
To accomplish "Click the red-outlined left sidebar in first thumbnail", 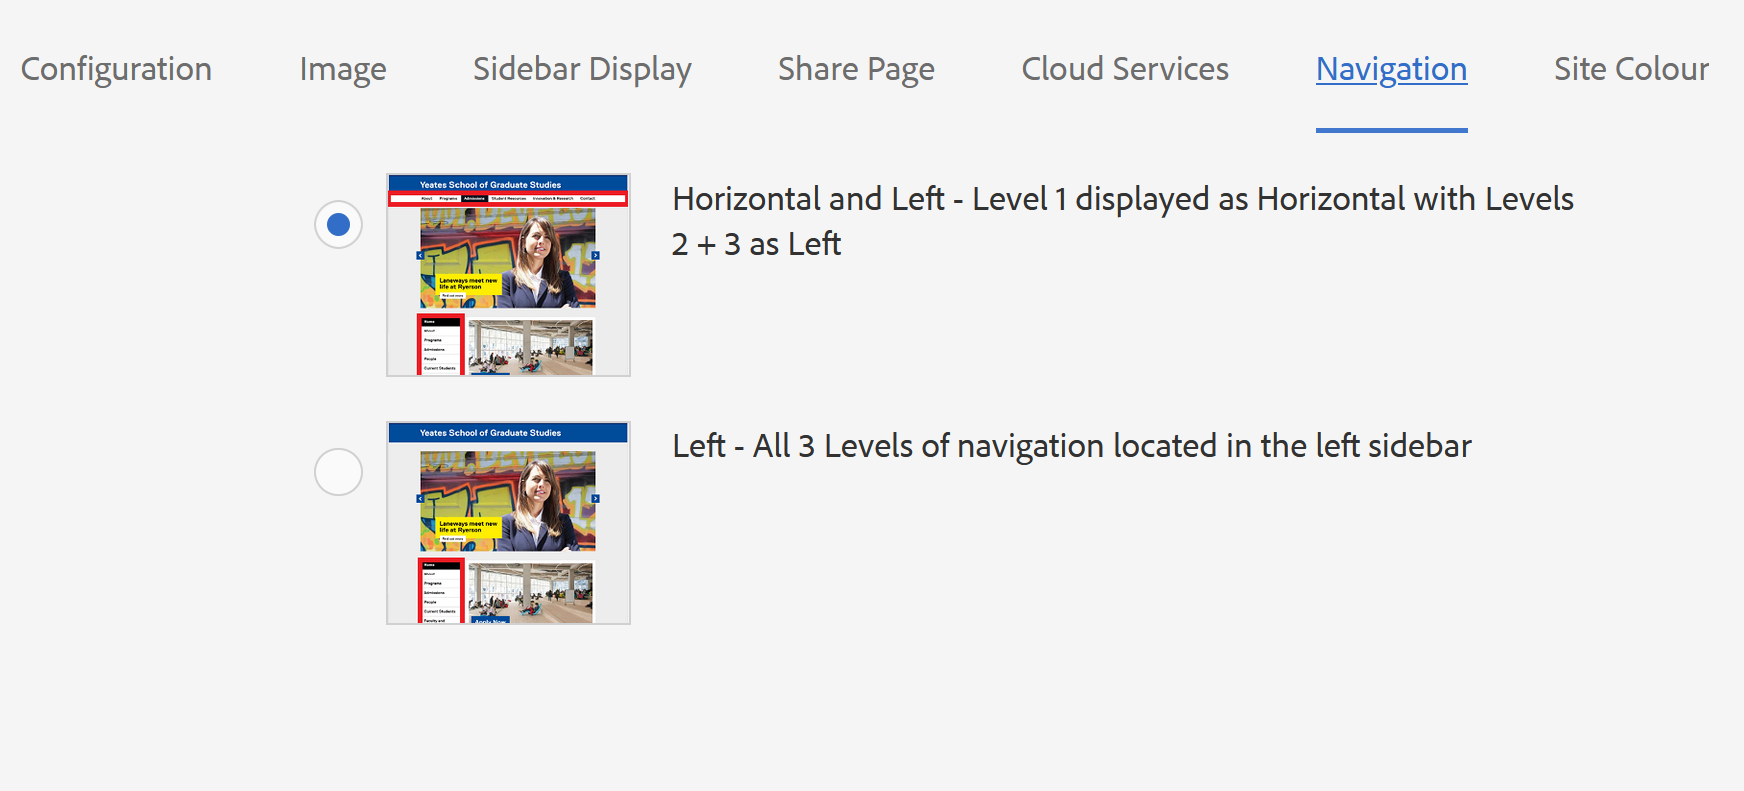I will click(440, 345).
